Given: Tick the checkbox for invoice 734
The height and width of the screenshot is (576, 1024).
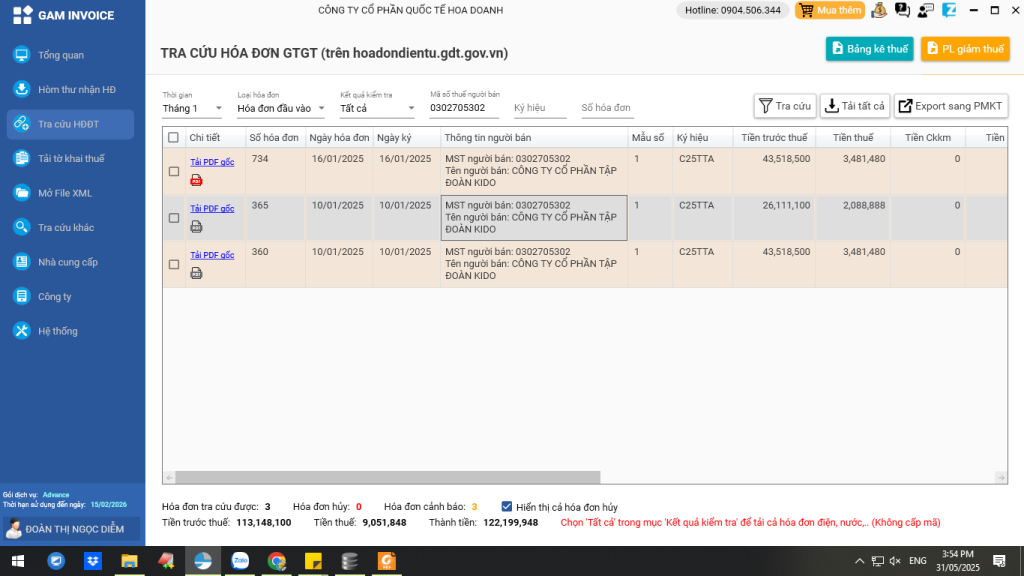Looking at the screenshot, I should (x=174, y=171).
